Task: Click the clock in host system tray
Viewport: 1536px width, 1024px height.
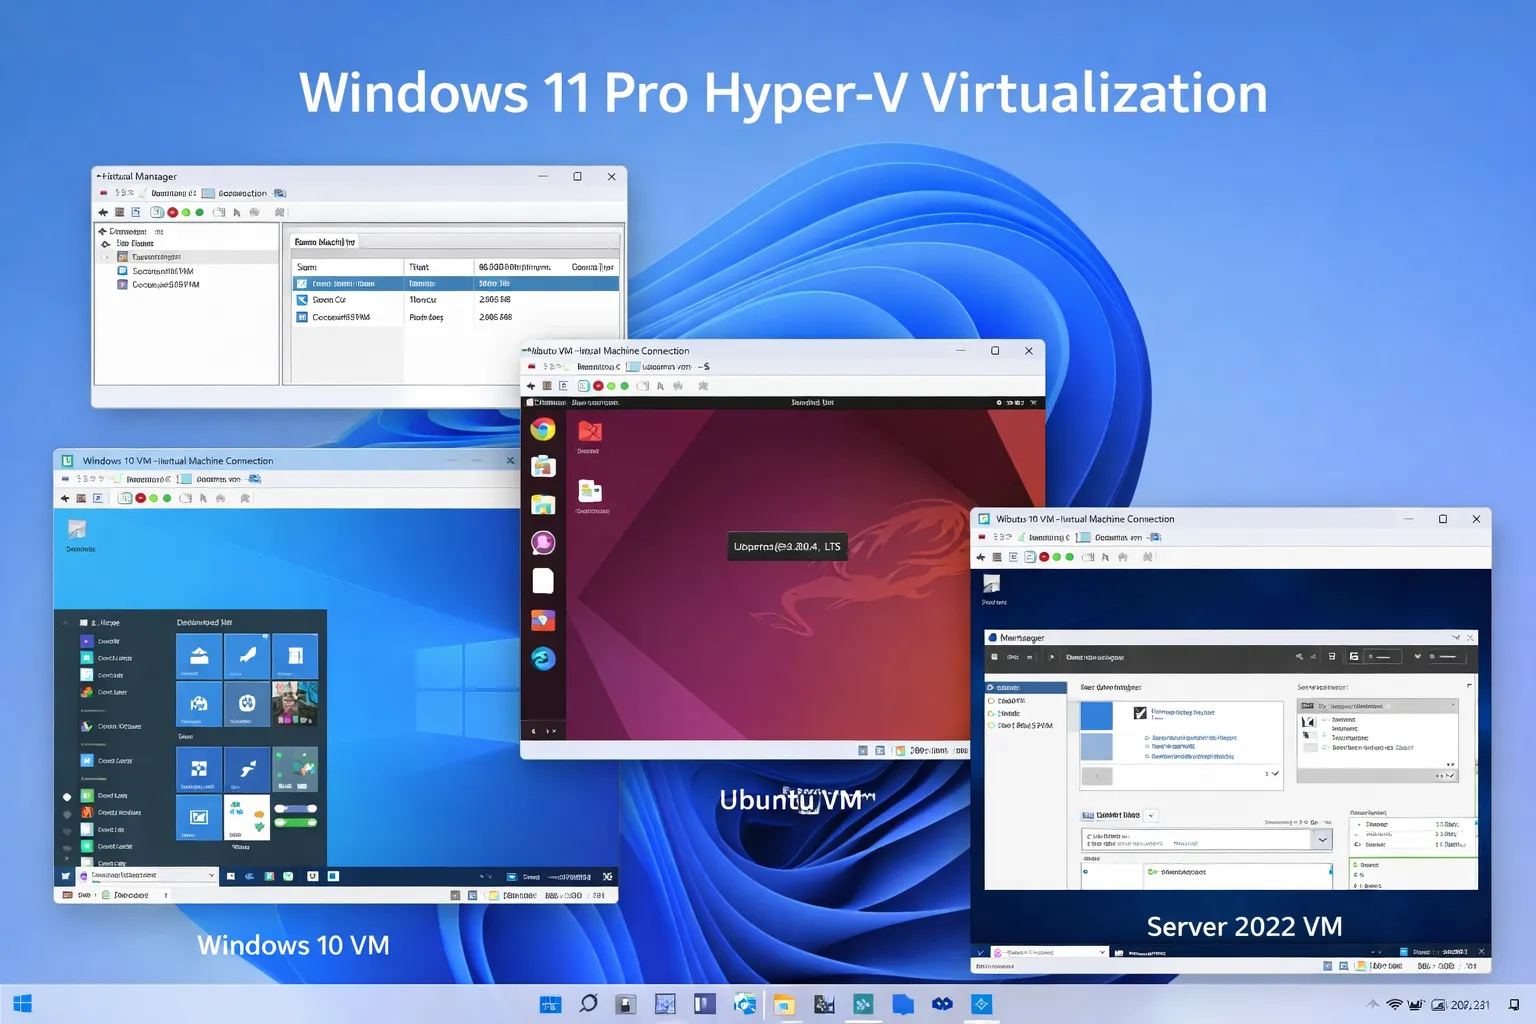Action: pos(1470,1005)
